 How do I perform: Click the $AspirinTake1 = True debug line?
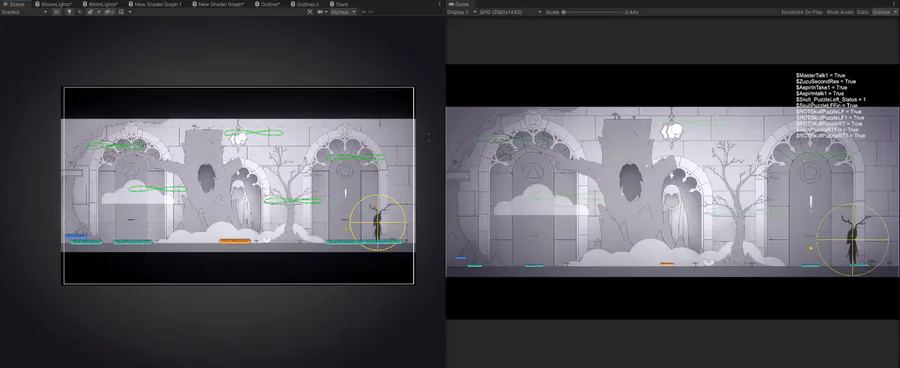click(821, 87)
